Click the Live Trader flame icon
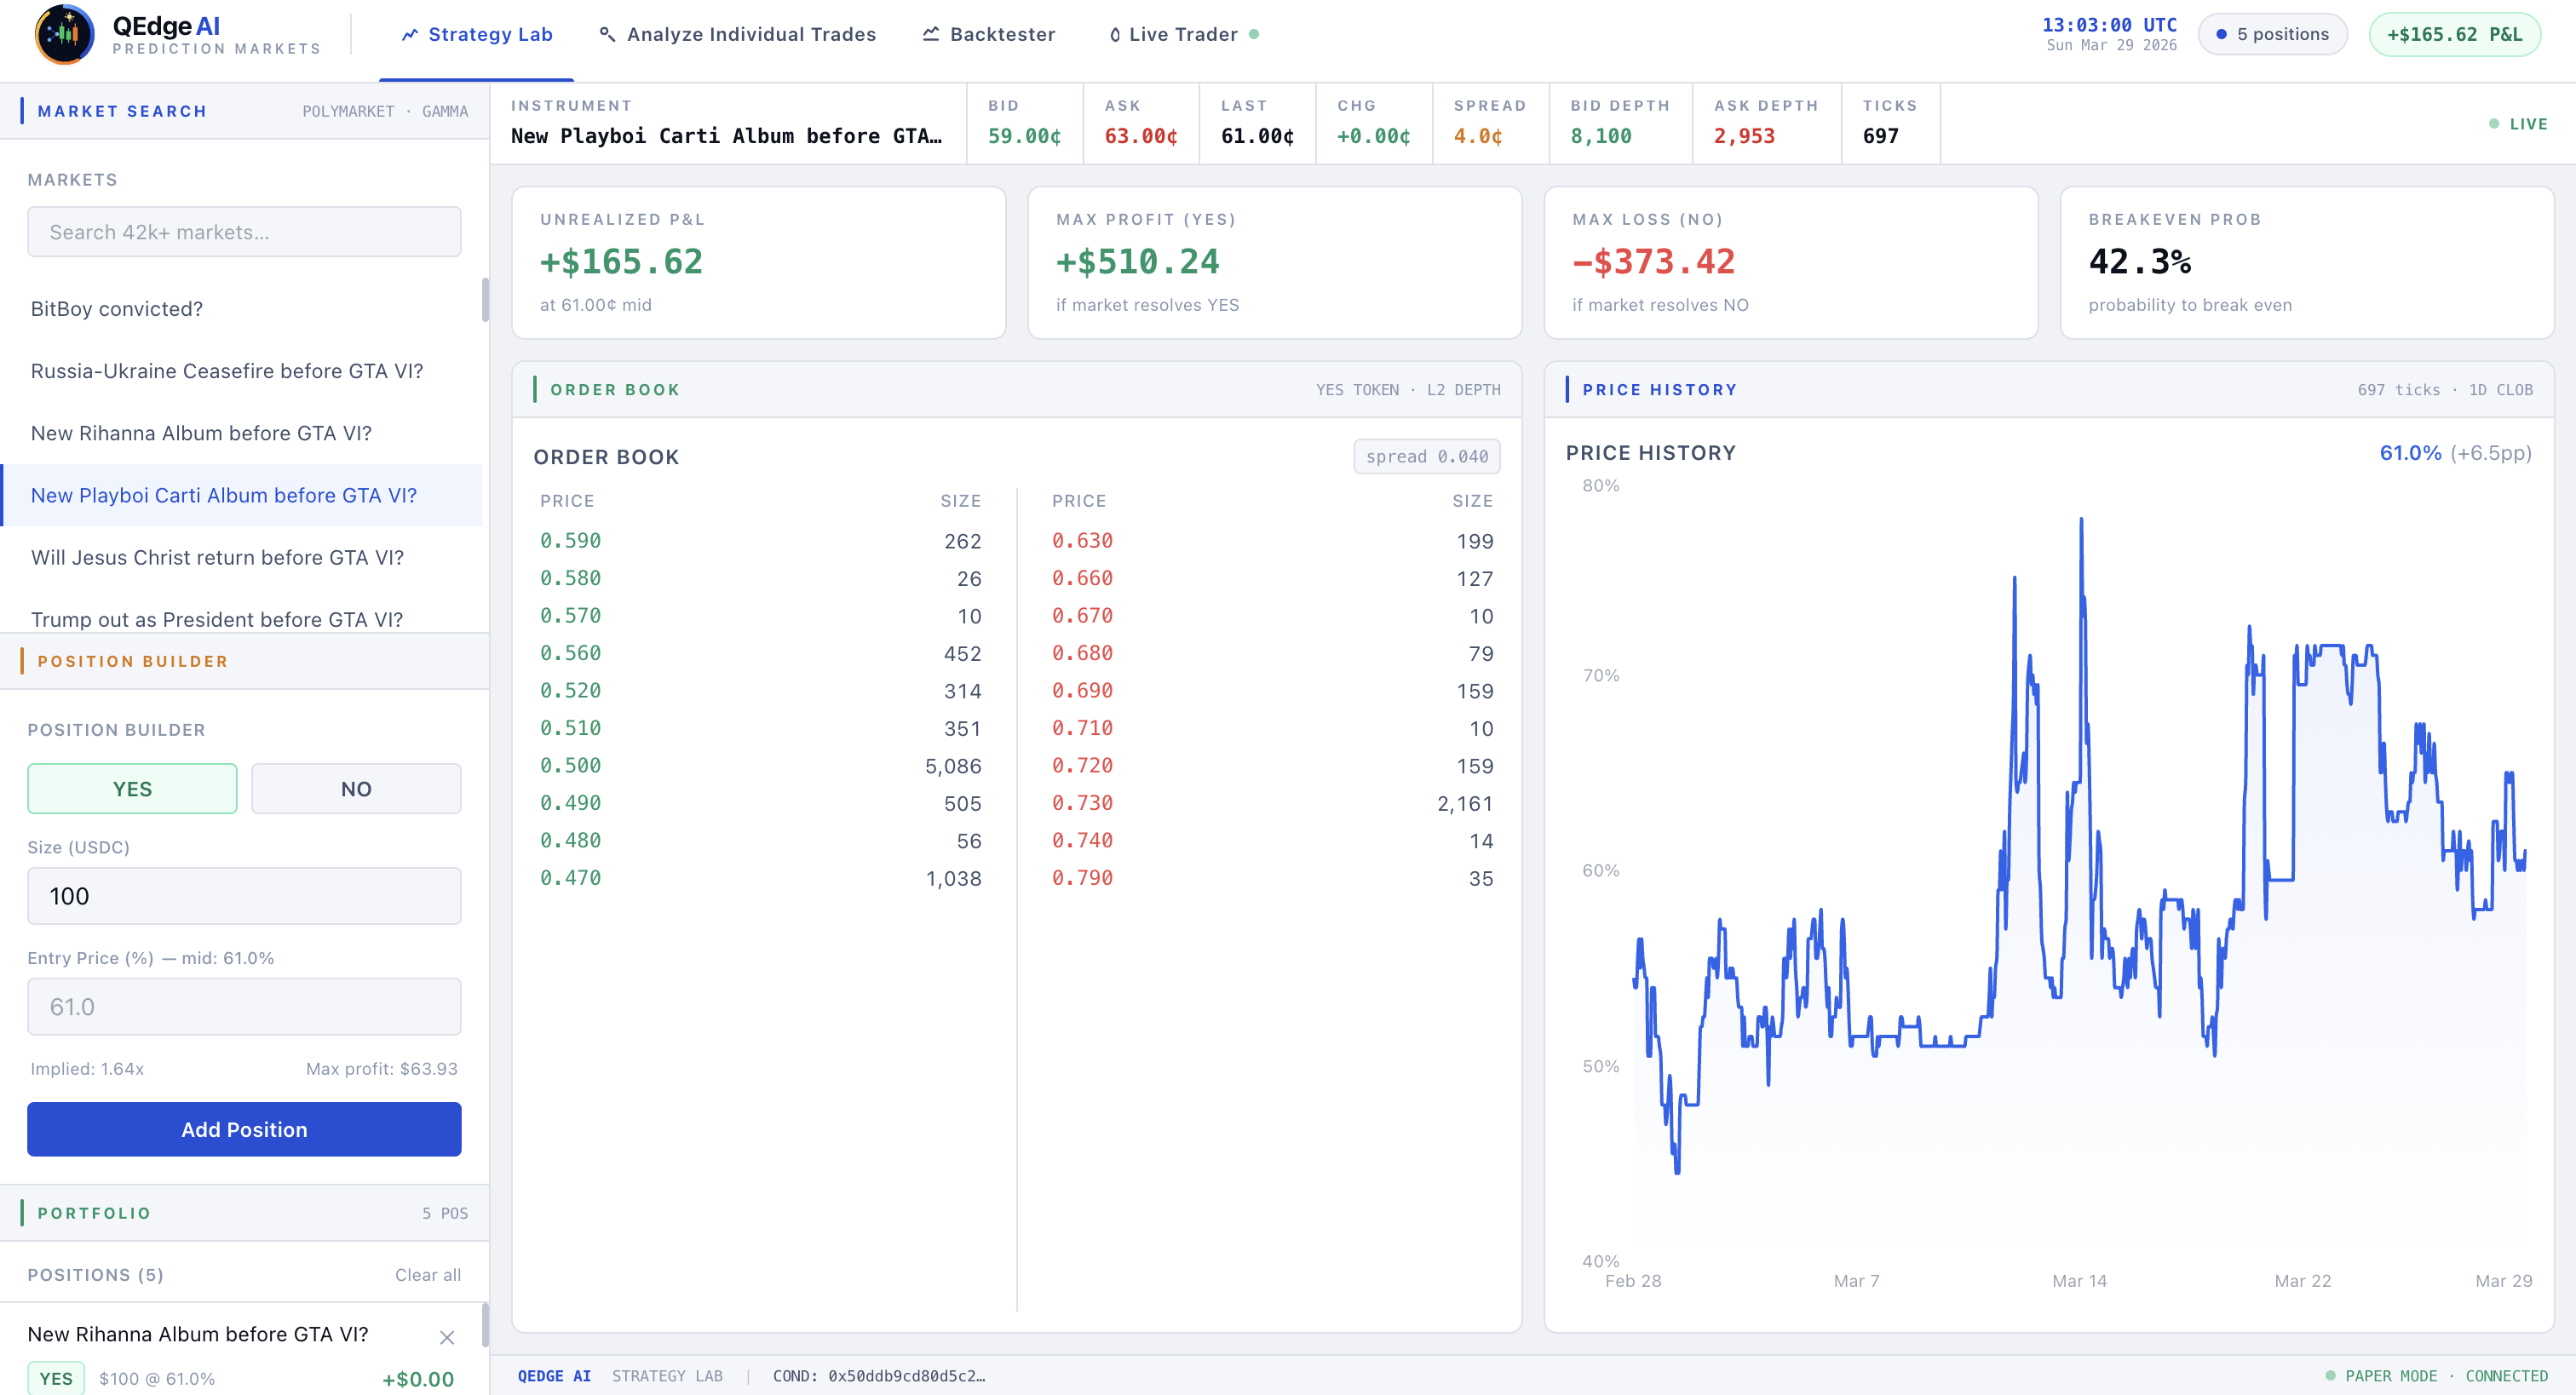 (x=1114, y=35)
